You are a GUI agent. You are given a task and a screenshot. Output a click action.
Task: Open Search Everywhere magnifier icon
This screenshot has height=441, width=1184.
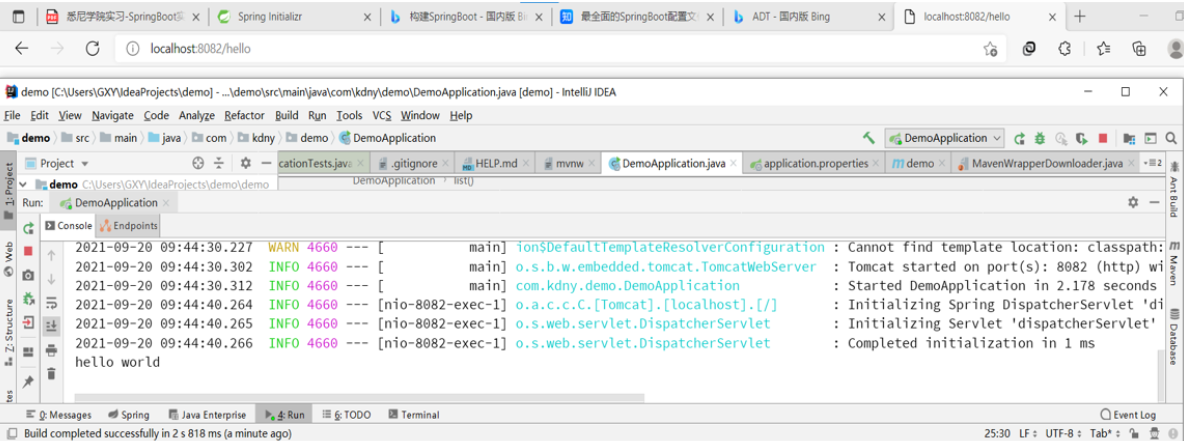(x=1171, y=138)
